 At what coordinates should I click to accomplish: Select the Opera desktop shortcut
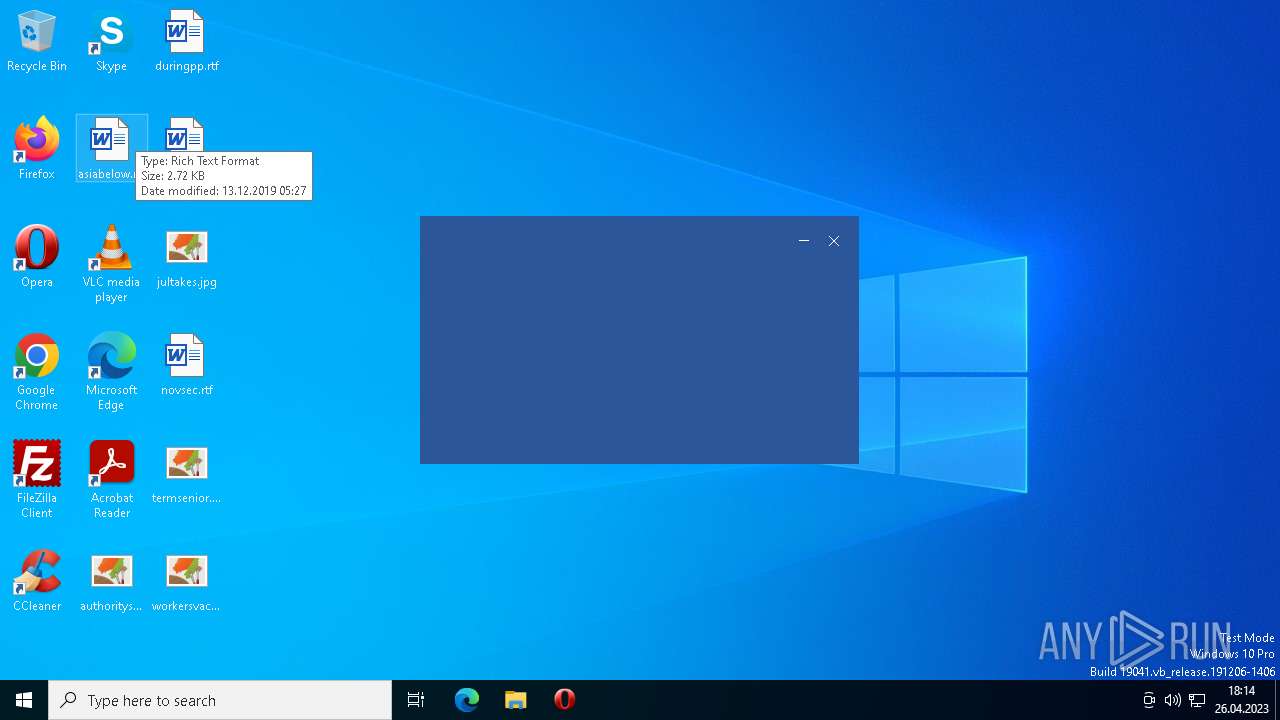[37, 257]
